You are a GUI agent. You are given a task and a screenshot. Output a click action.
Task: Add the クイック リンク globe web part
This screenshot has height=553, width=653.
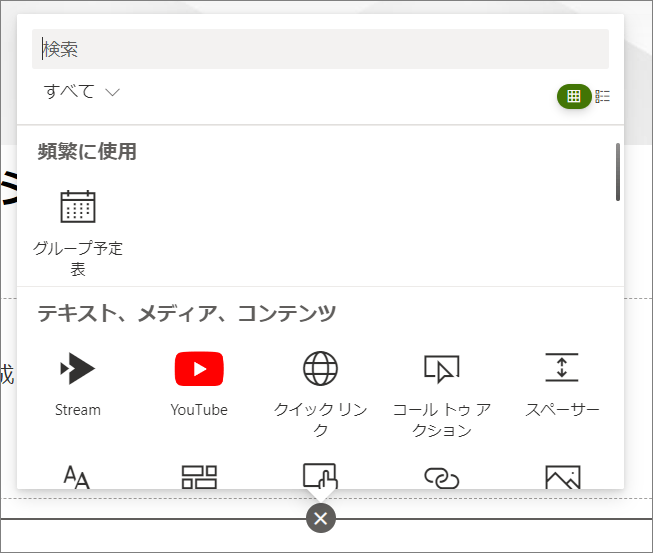(320, 394)
